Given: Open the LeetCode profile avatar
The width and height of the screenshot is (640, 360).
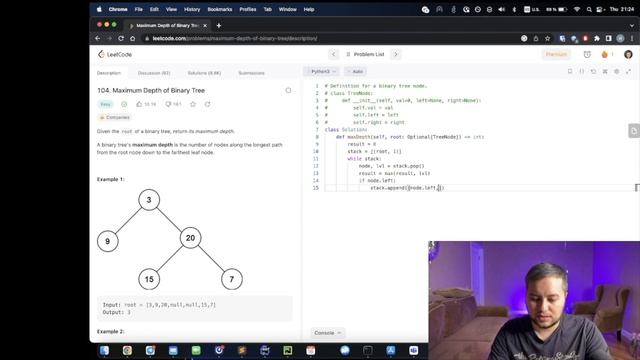Looking at the screenshot, I should click(628, 54).
